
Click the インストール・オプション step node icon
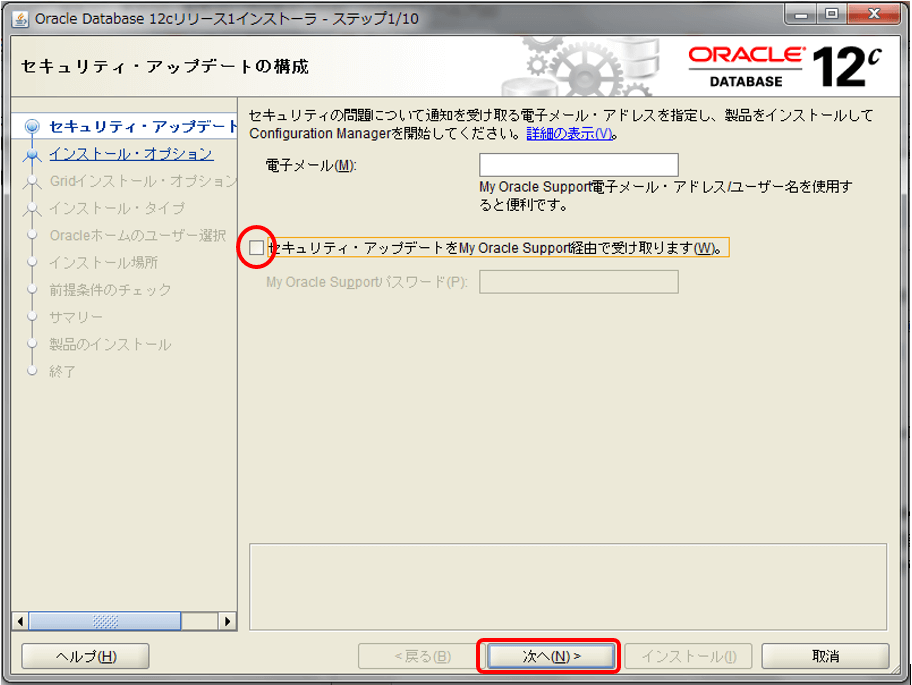tap(33, 154)
